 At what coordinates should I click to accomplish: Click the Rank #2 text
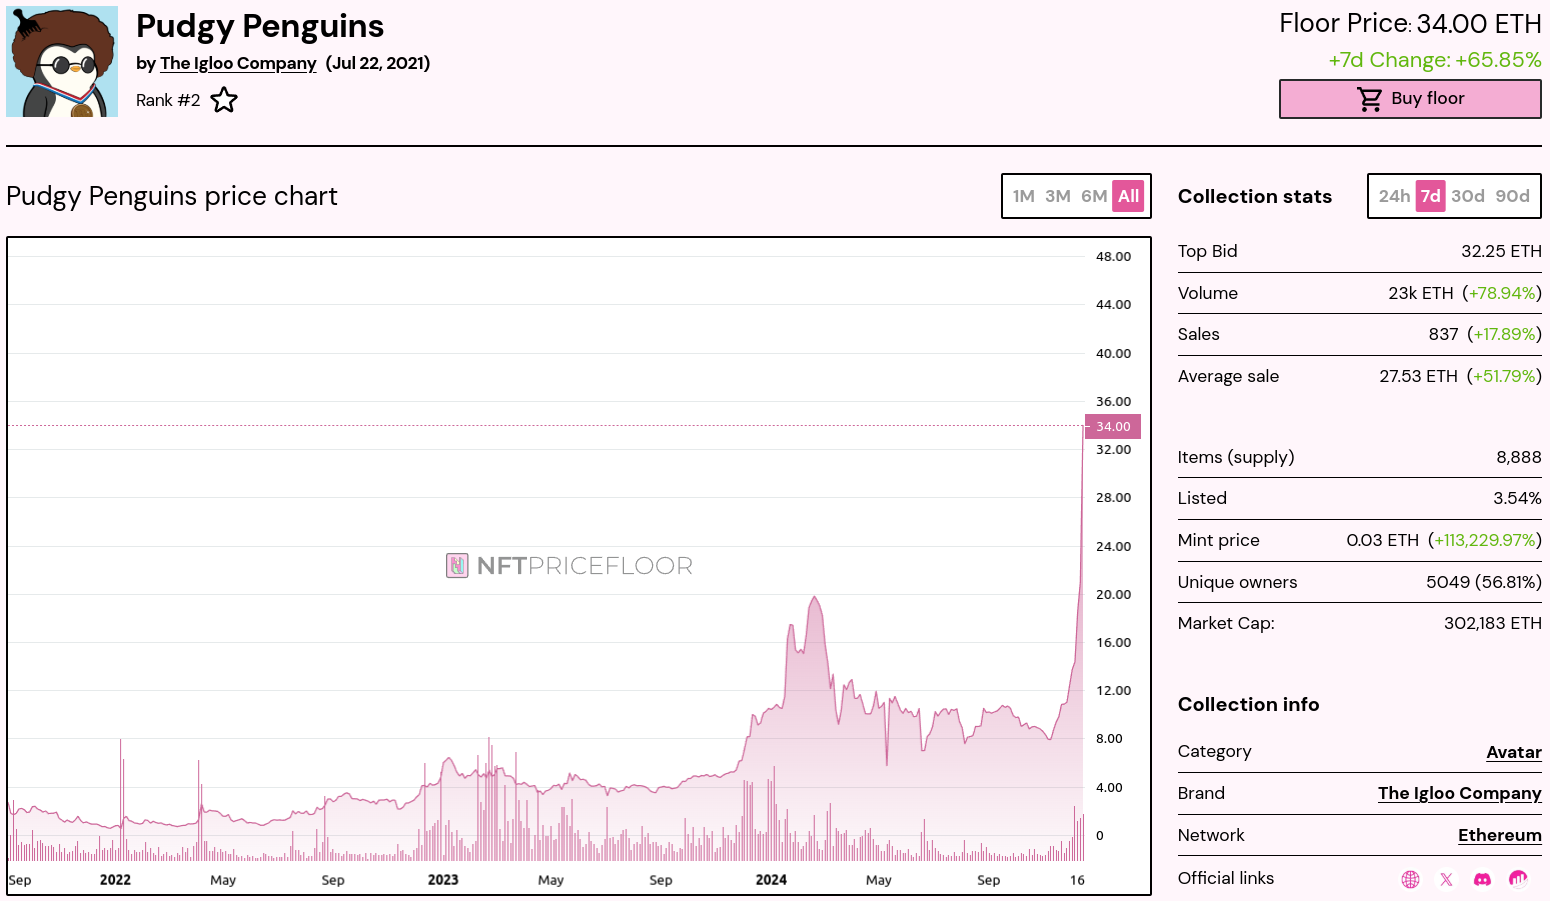point(168,100)
